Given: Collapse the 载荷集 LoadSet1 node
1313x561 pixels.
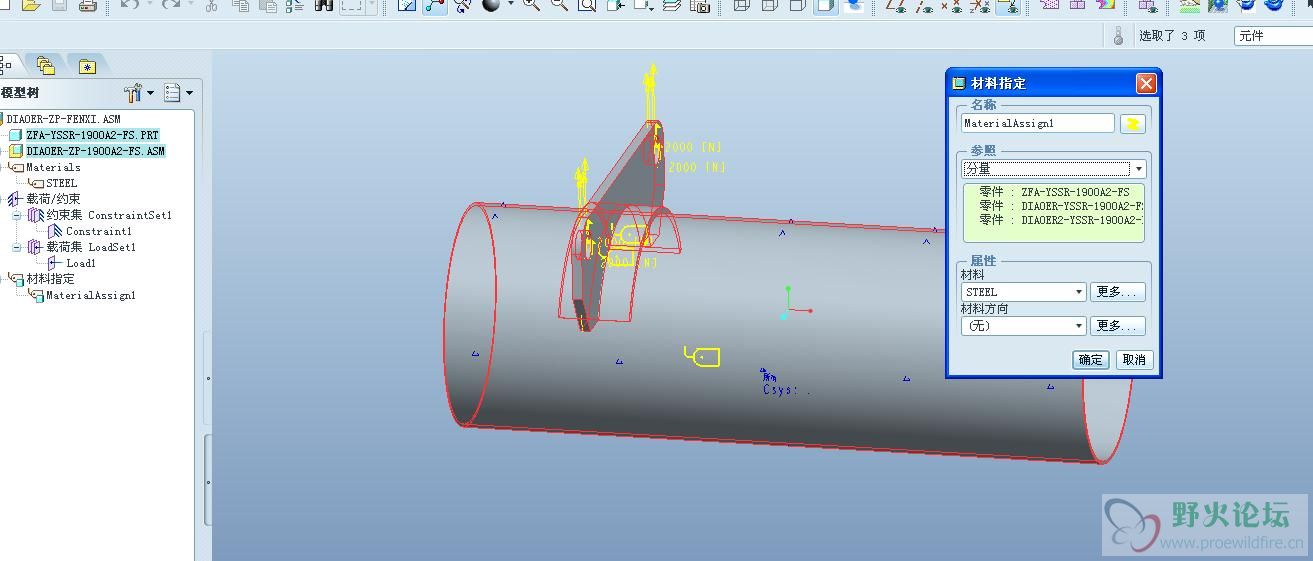Looking at the screenshot, I should (x=16, y=247).
